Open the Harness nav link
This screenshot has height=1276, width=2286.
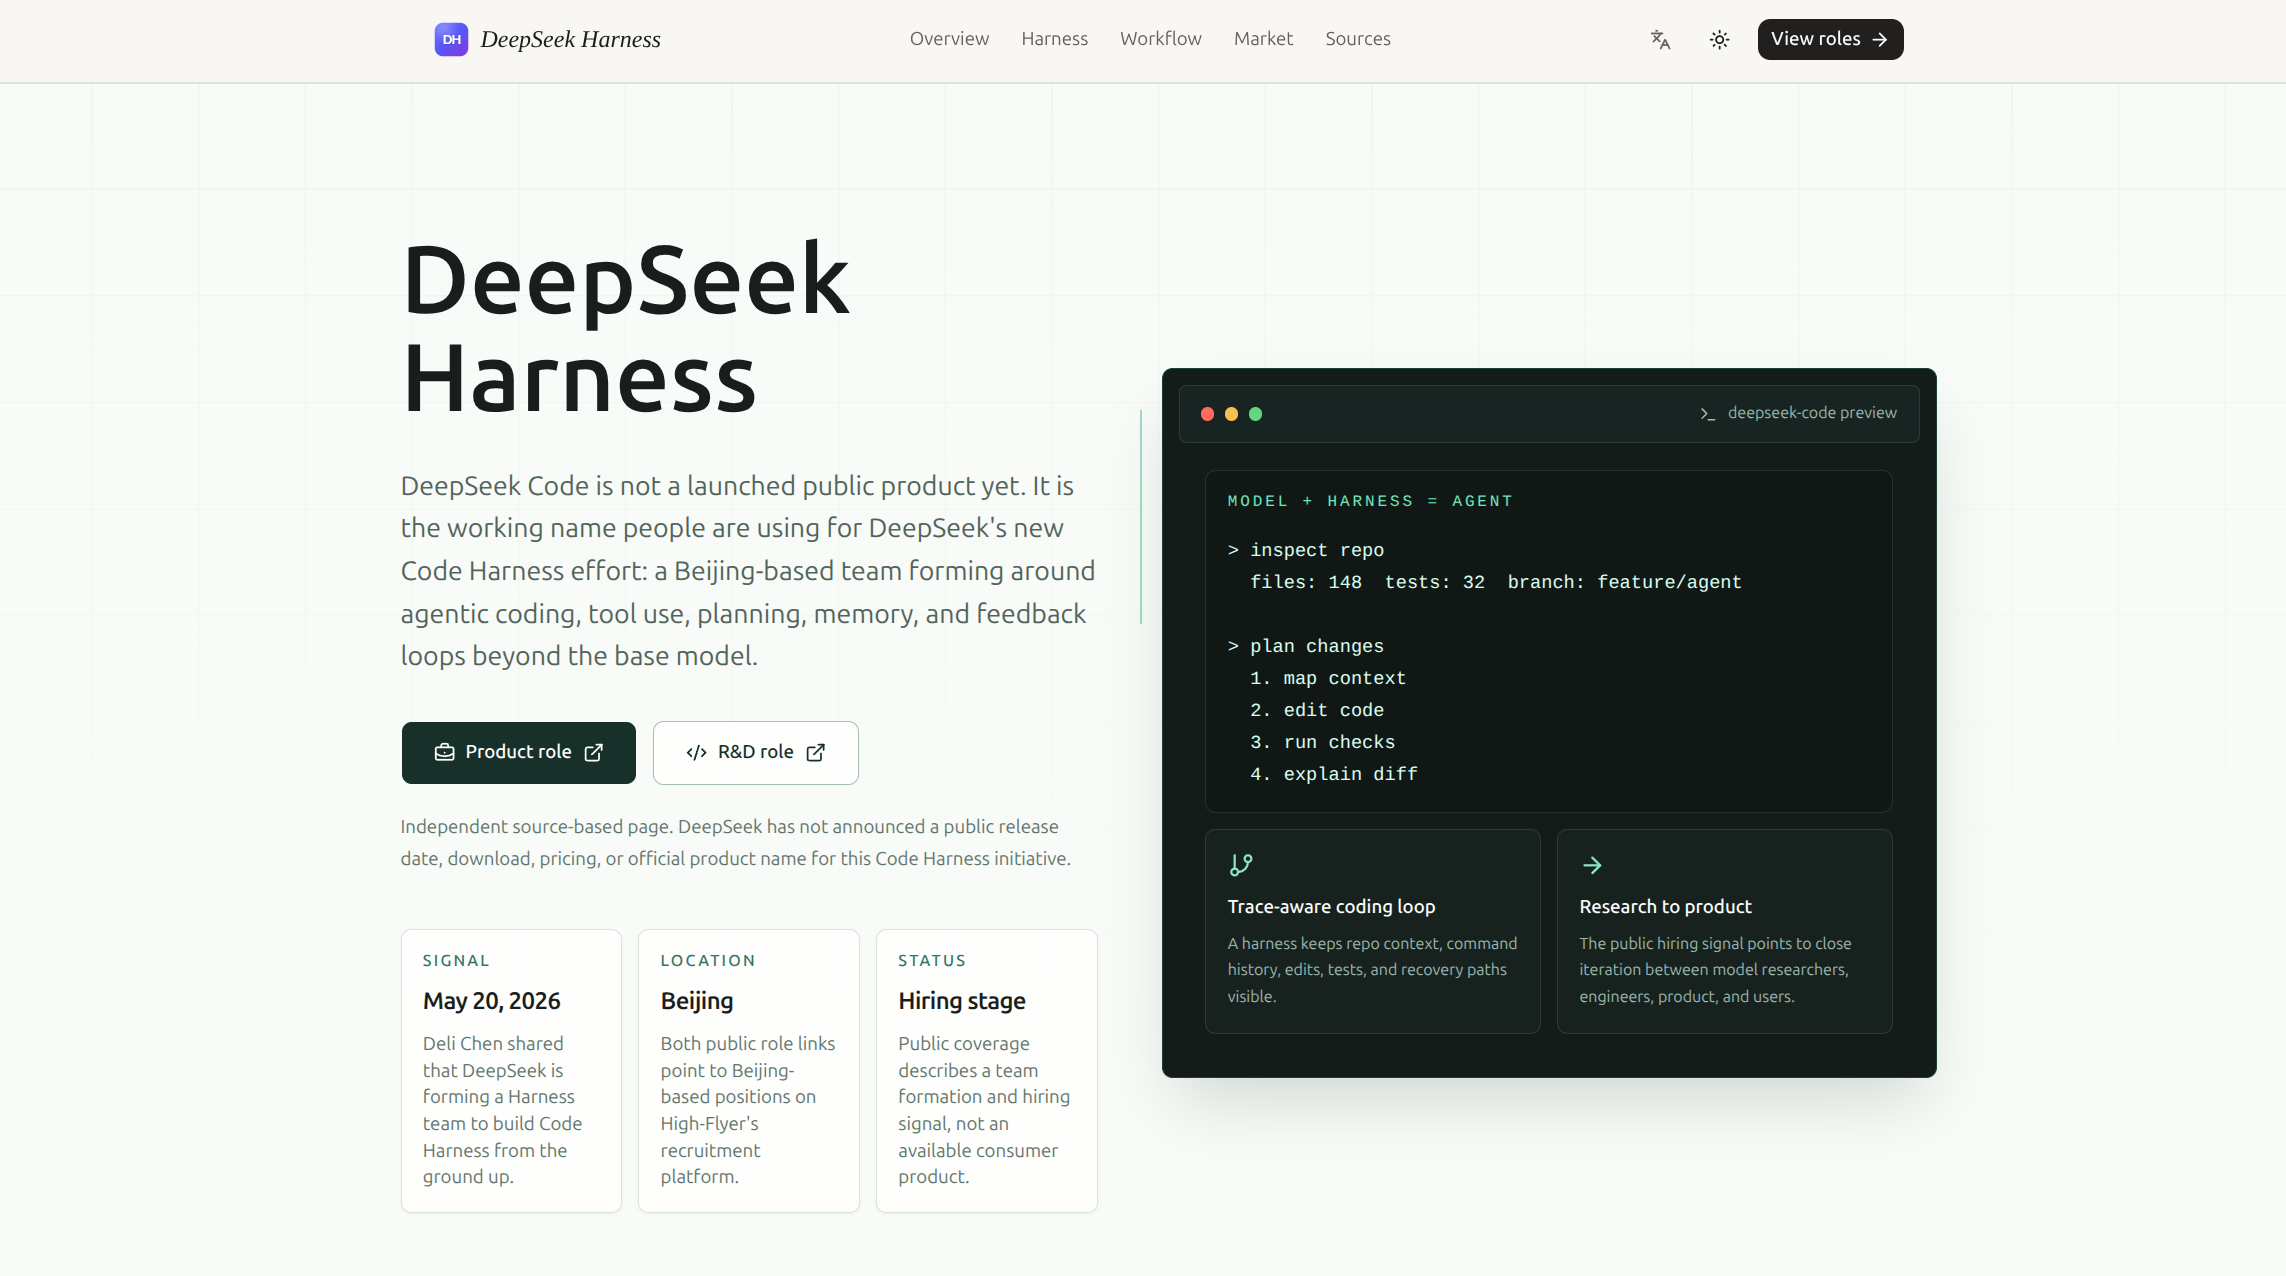coord(1054,39)
